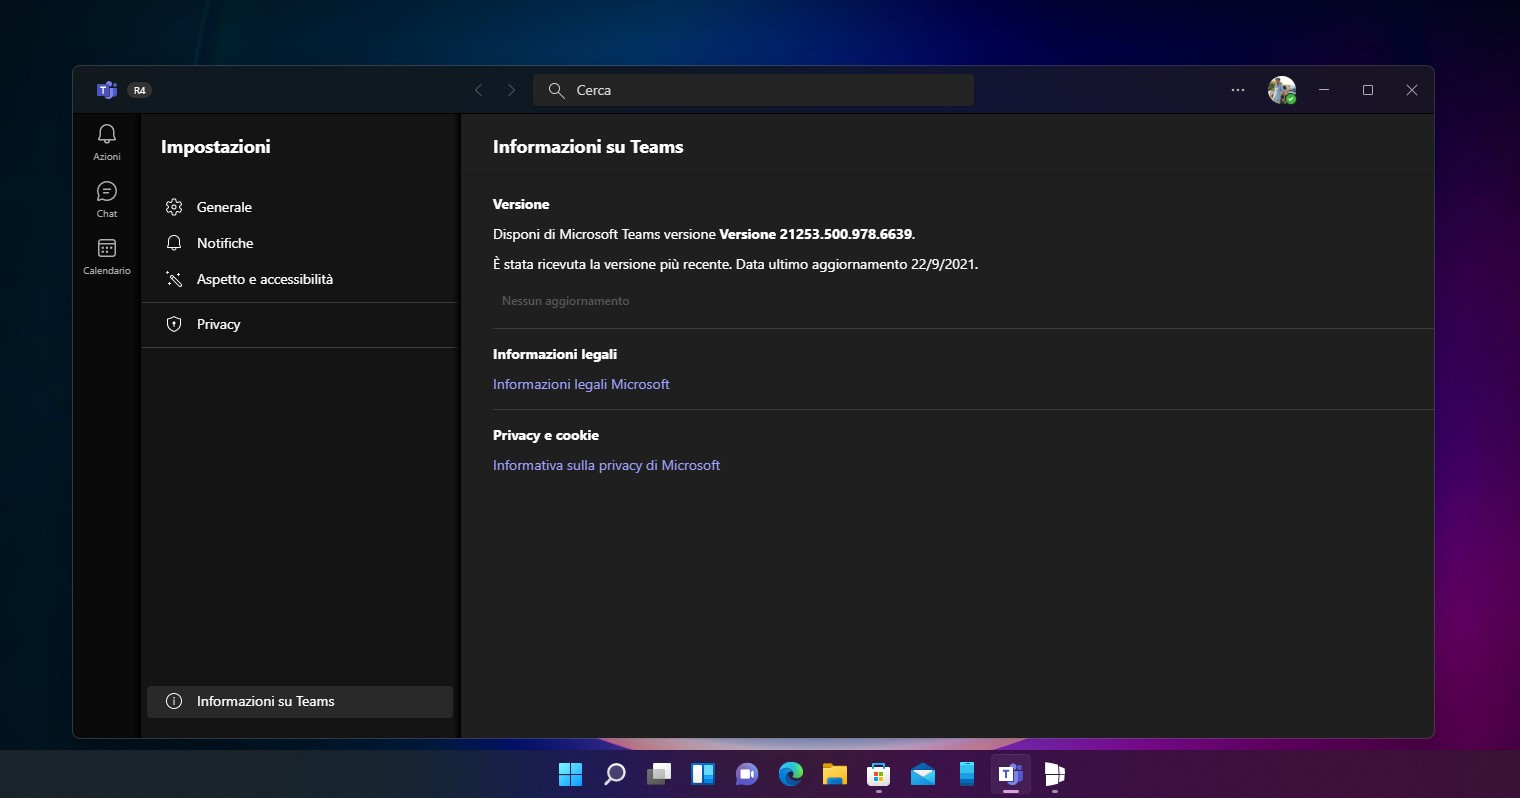
Task: Minimize the Teams window
Action: [x=1324, y=90]
